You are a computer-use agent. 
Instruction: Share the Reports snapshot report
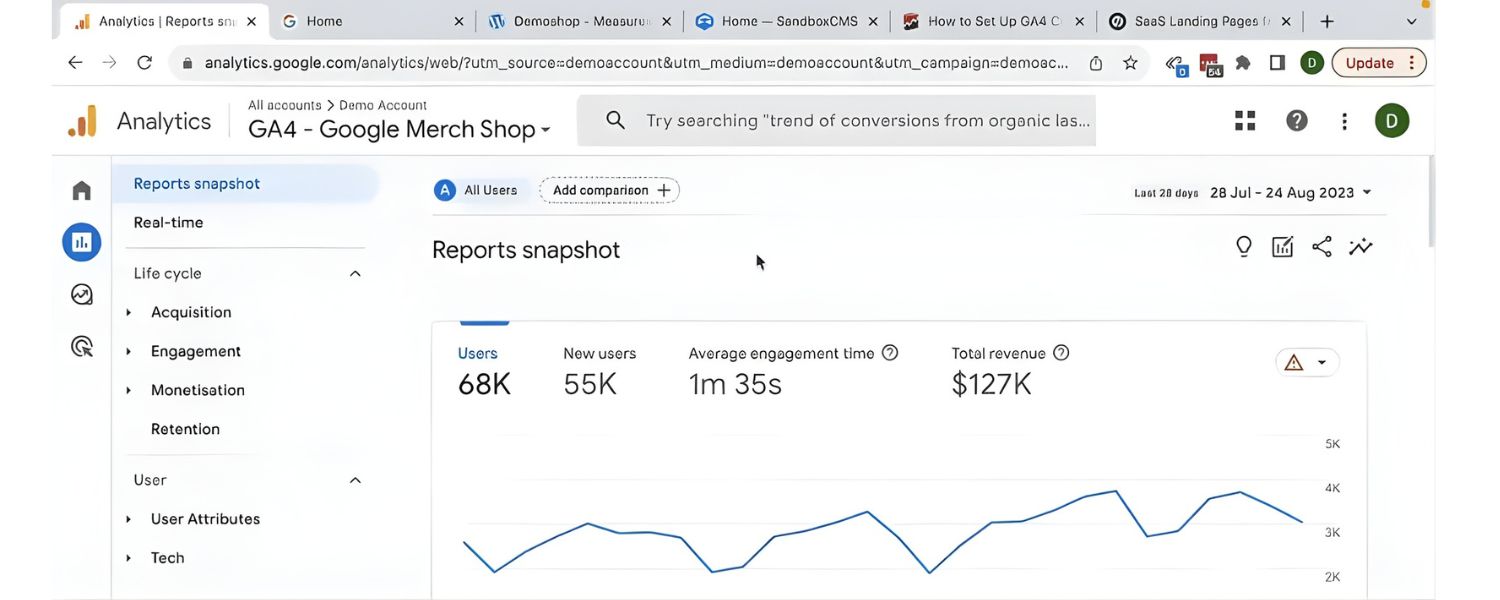(1321, 245)
